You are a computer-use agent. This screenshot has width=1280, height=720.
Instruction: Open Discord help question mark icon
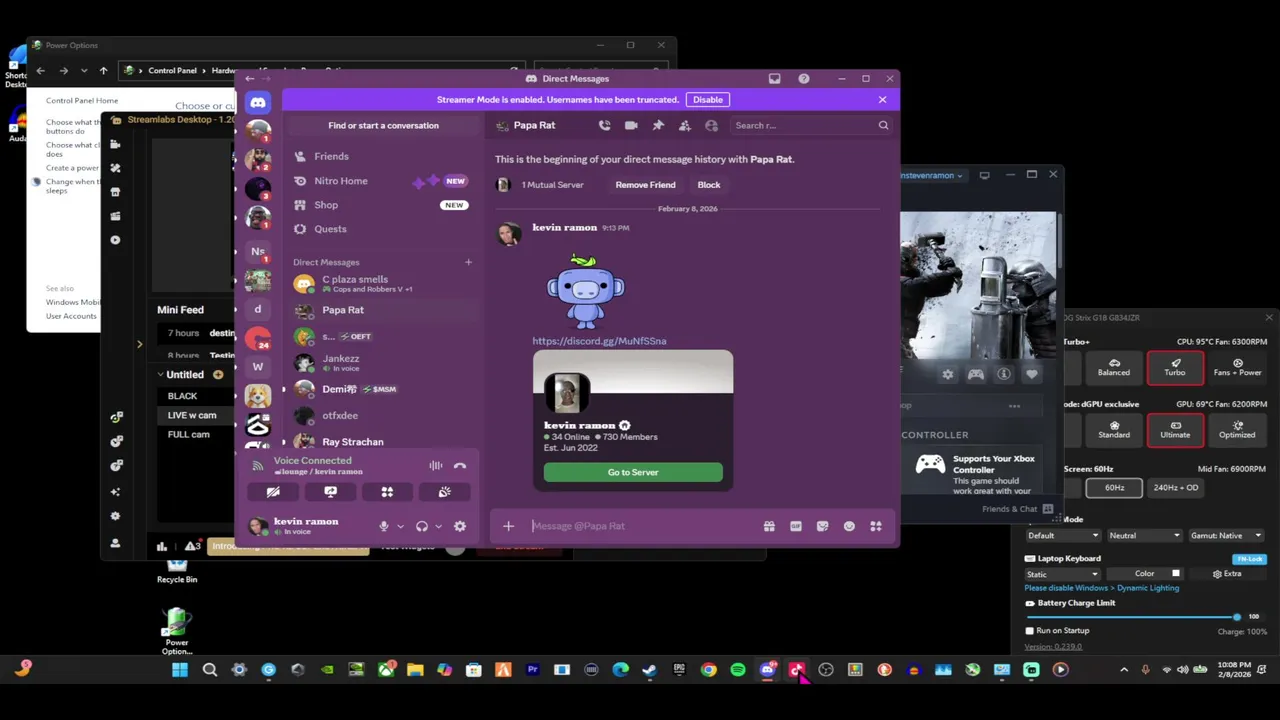coord(804,78)
